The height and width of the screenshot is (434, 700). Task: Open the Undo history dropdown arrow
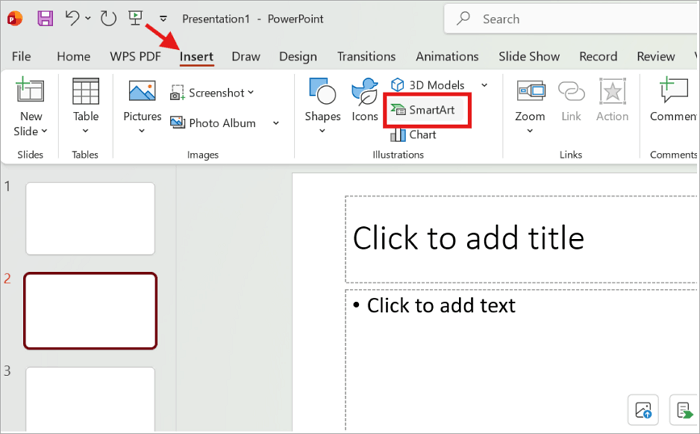point(88,18)
